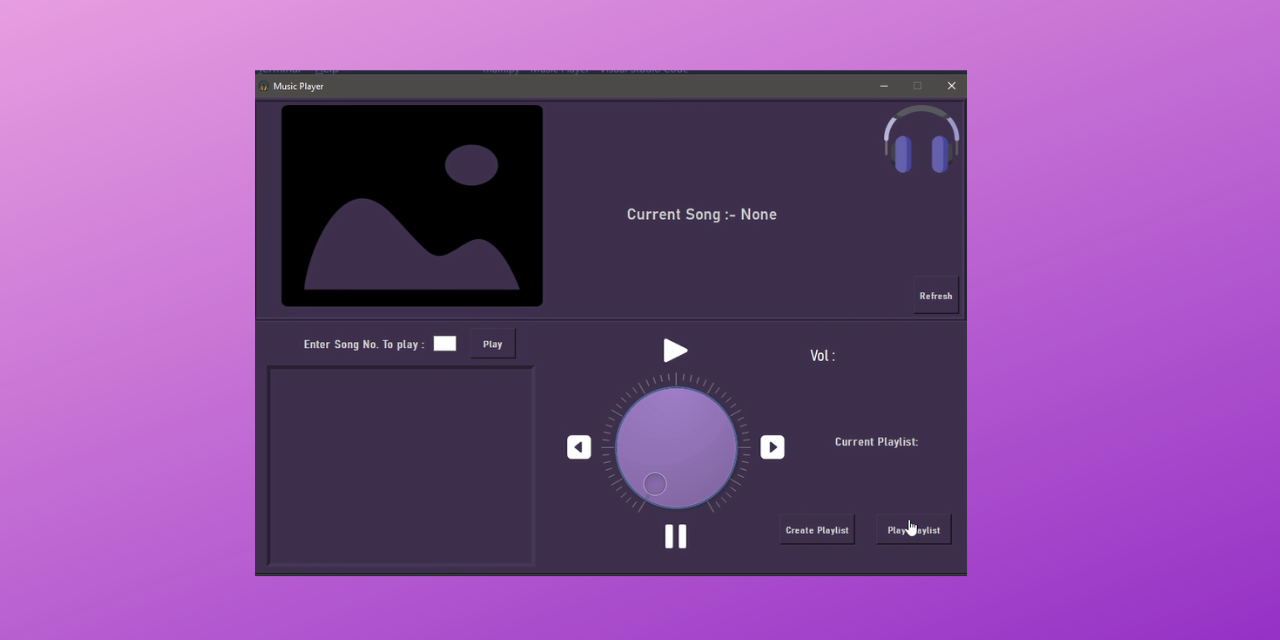Click the song number input box

click(444, 343)
